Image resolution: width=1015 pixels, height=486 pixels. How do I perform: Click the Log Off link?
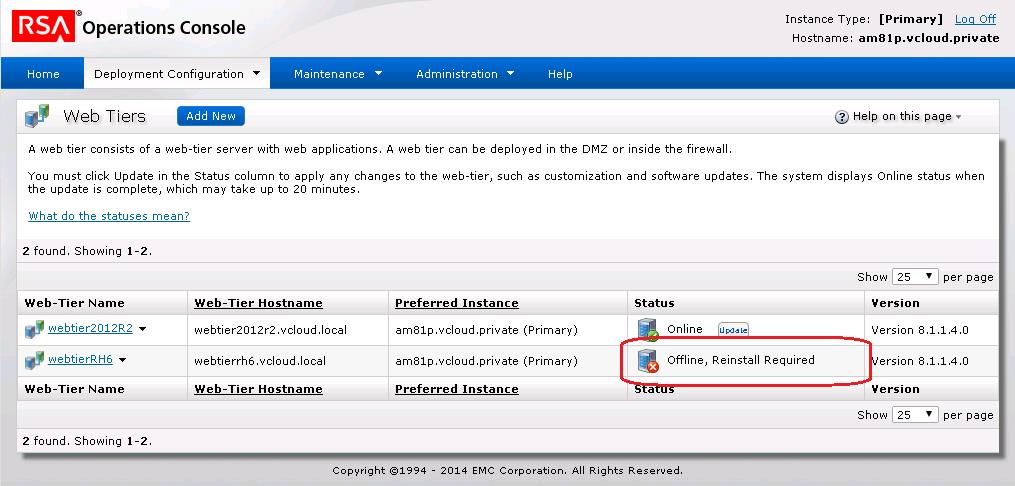coord(975,19)
